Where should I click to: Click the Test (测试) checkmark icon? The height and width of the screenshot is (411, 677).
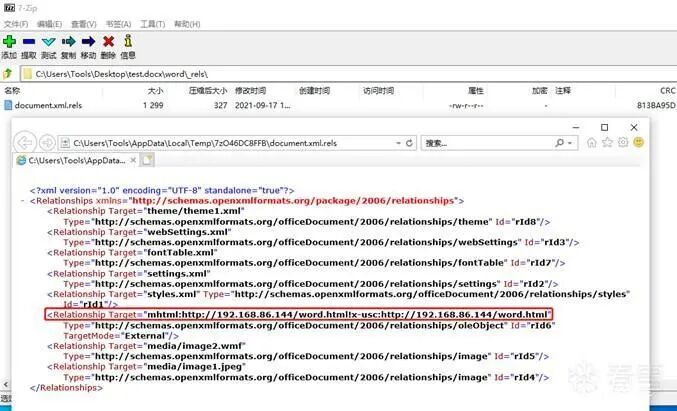coord(49,41)
